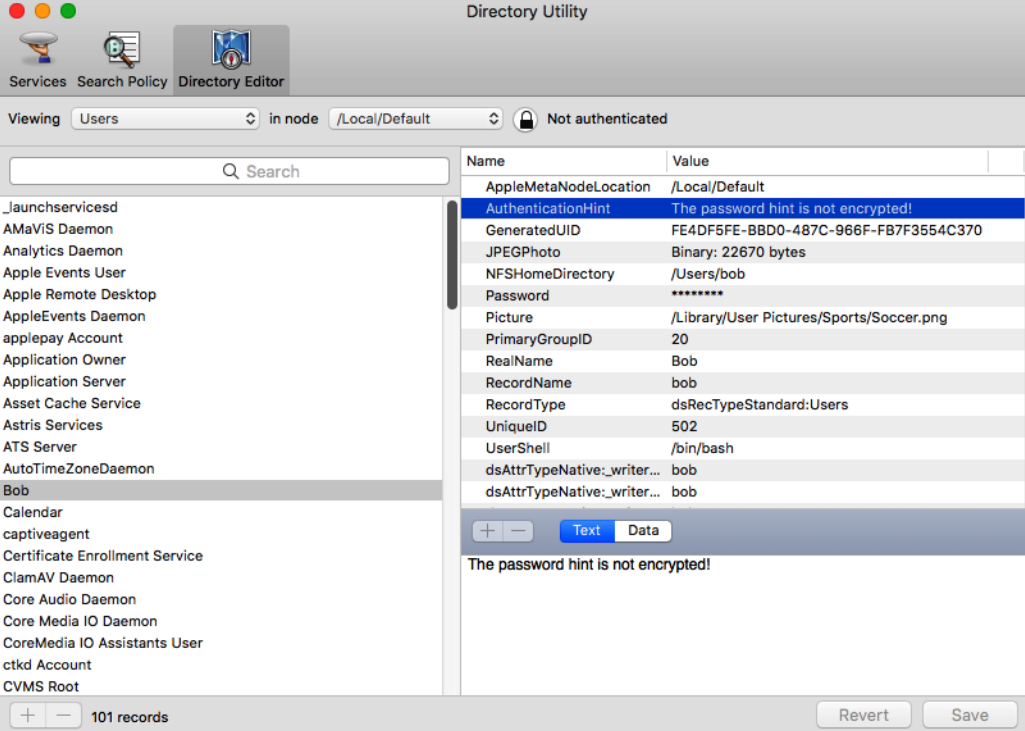Viewport: 1025px width, 731px height.
Task: Select the Apple Events User record
Action: tap(221, 273)
